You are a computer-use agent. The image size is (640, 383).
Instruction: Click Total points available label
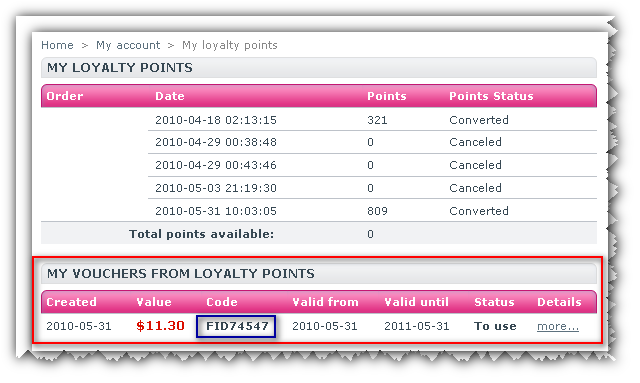coord(201,234)
